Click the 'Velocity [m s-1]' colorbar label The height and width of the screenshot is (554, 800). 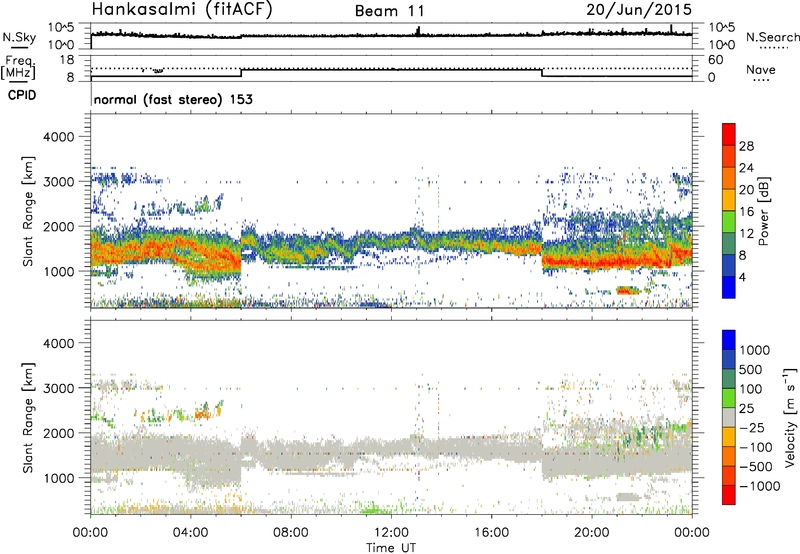coord(790,417)
